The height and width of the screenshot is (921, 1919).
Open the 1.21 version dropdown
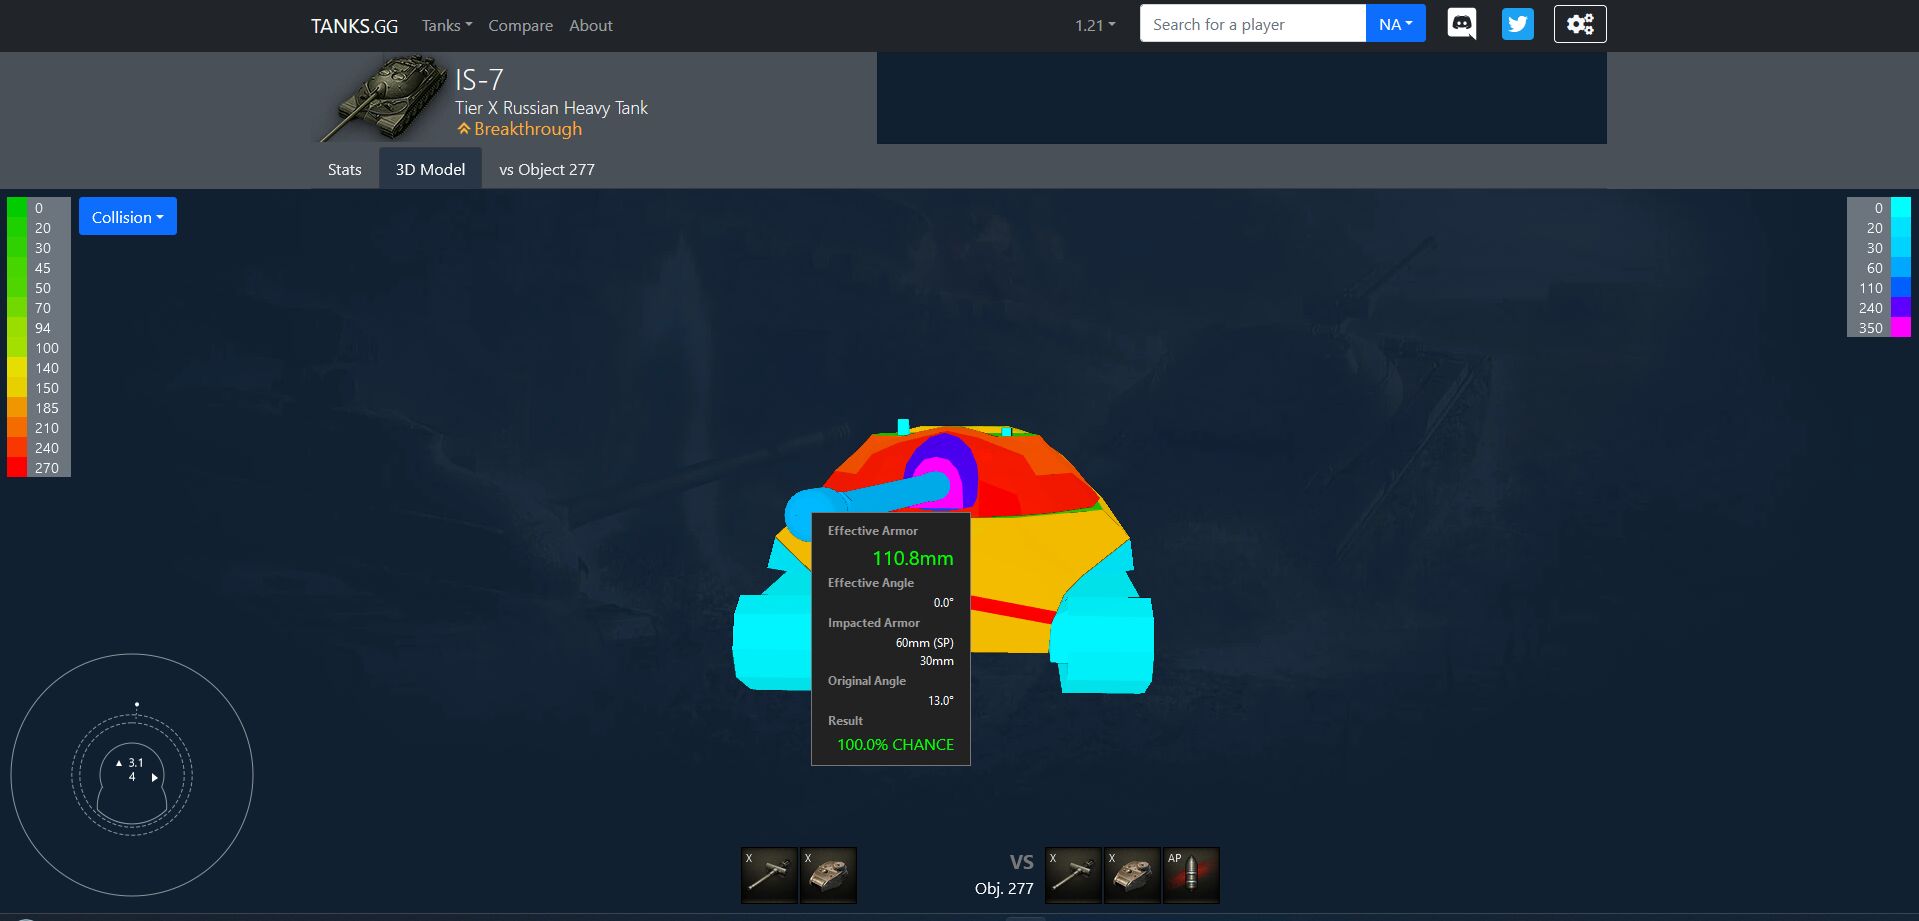pyautogui.click(x=1095, y=25)
